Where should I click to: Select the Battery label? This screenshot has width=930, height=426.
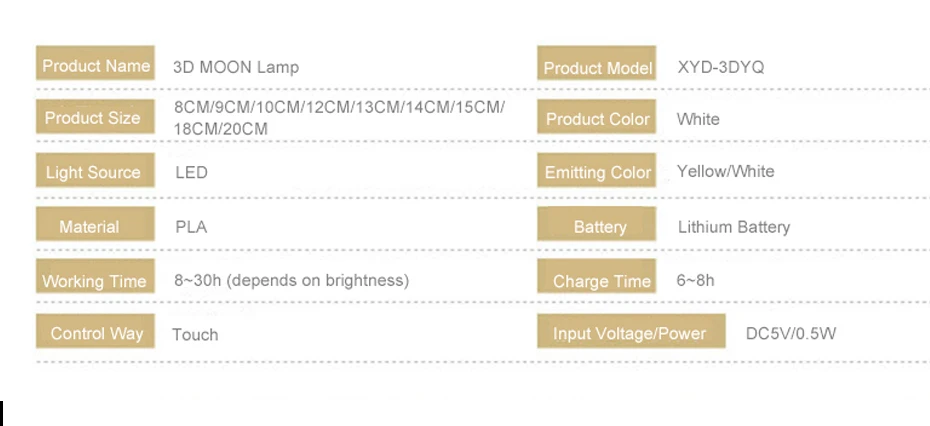599,227
